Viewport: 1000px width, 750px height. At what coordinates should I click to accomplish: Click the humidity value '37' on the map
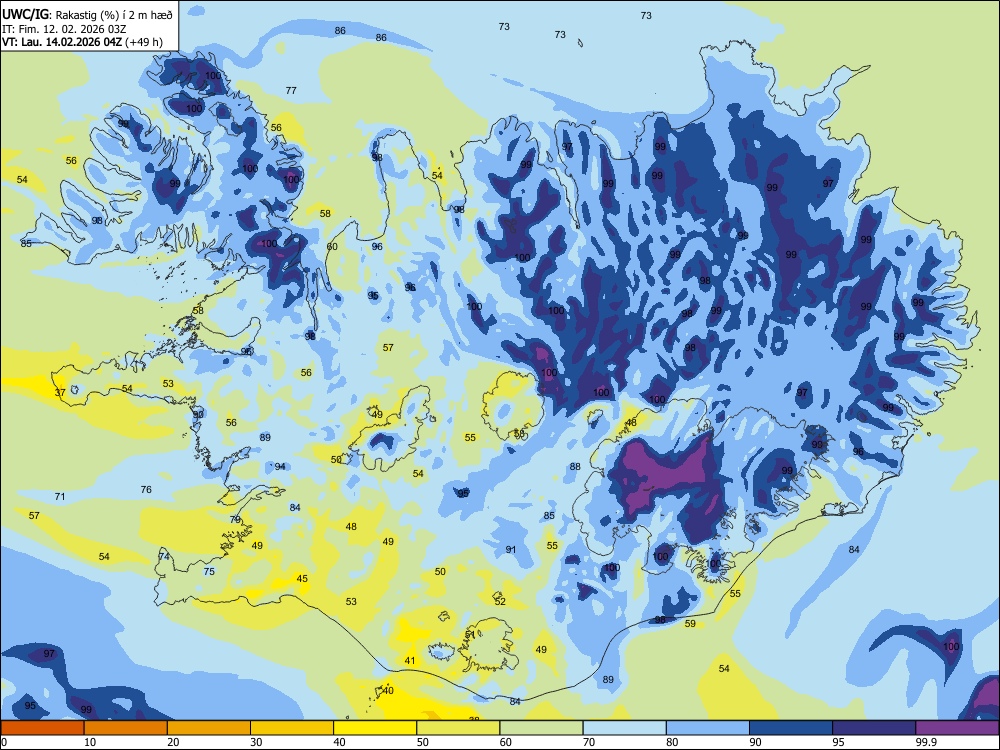60,392
